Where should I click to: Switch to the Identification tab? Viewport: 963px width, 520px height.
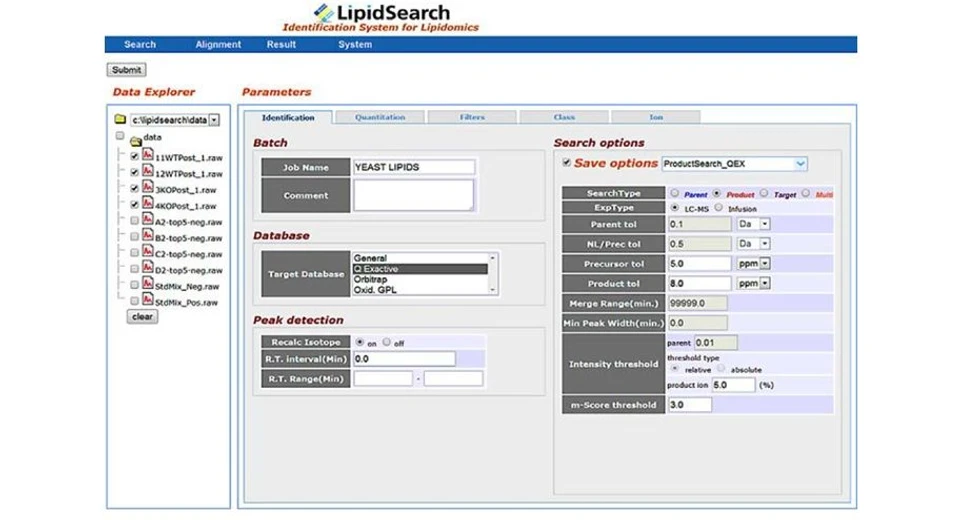pos(288,117)
